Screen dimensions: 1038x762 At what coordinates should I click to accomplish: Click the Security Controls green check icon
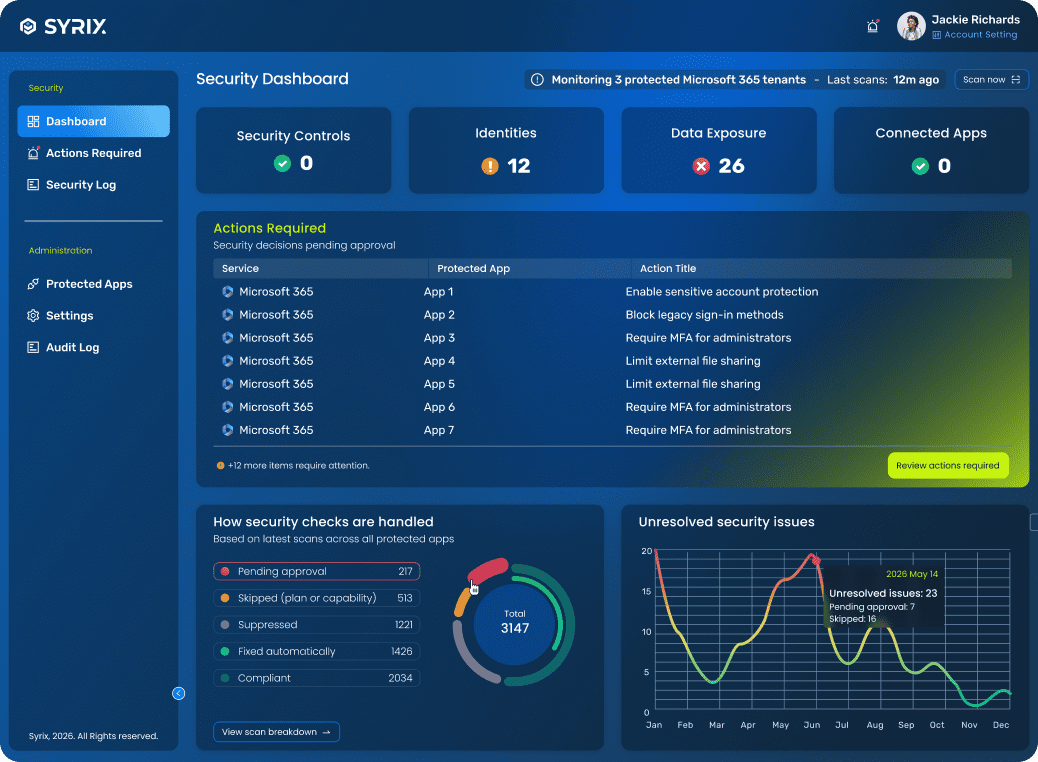point(282,163)
